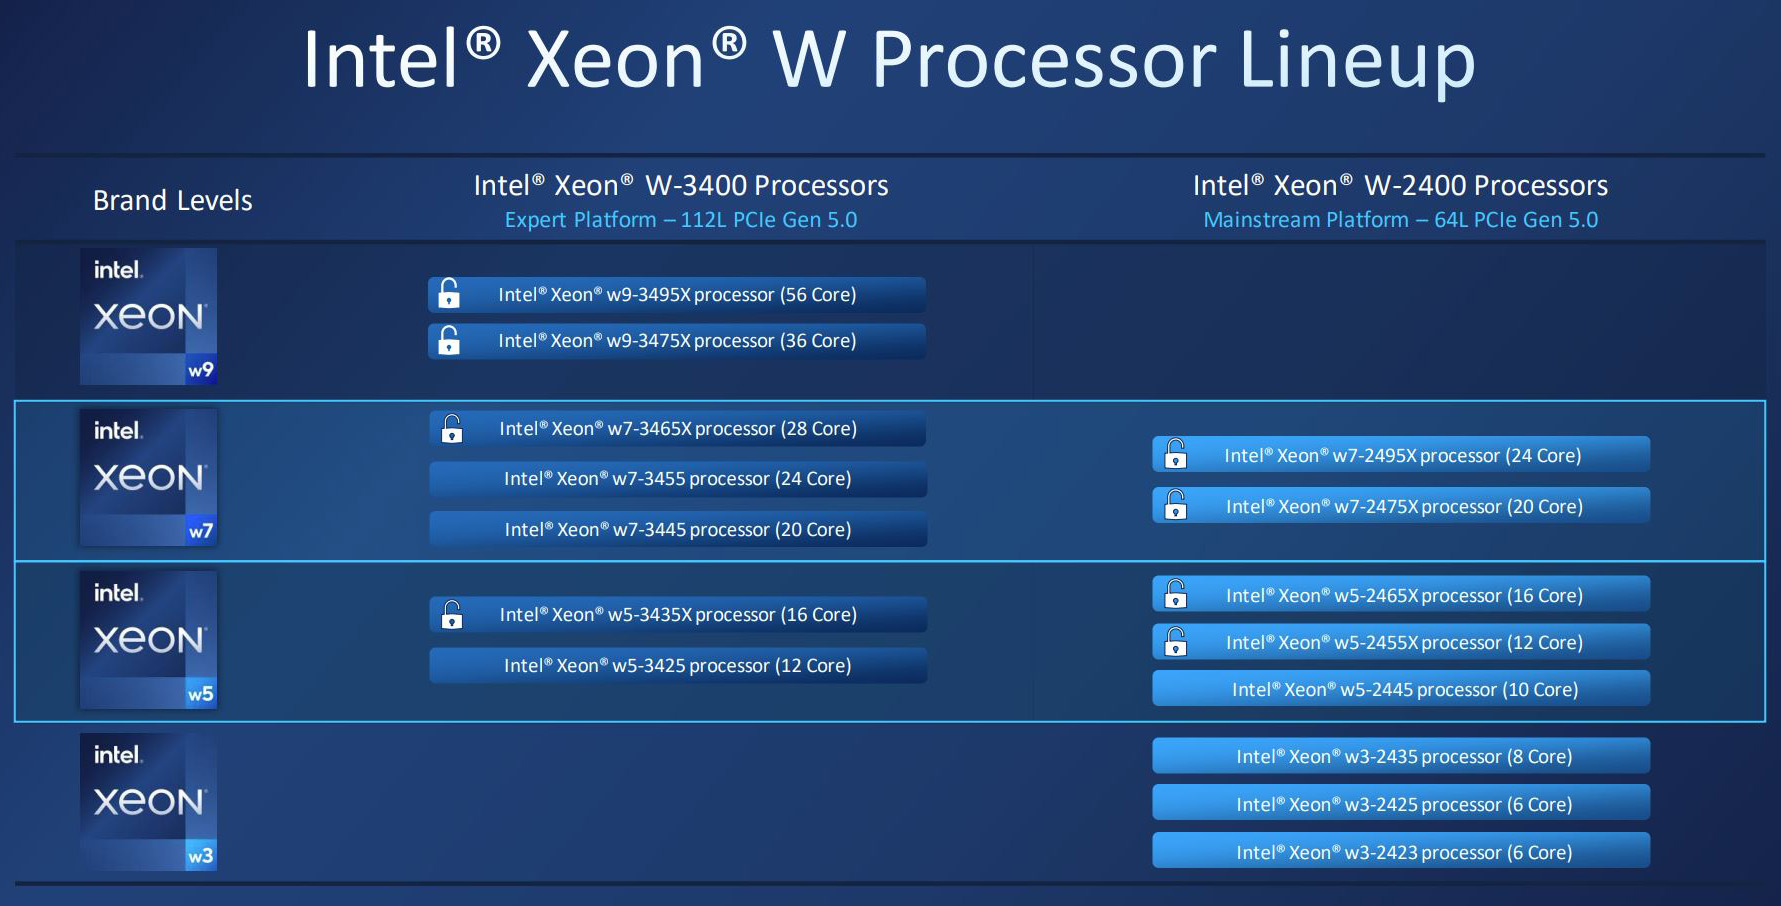Screen dimensions: 1781x906
Task: Click the unlock icon next to w5-2455X
Action: point(1176,641)
